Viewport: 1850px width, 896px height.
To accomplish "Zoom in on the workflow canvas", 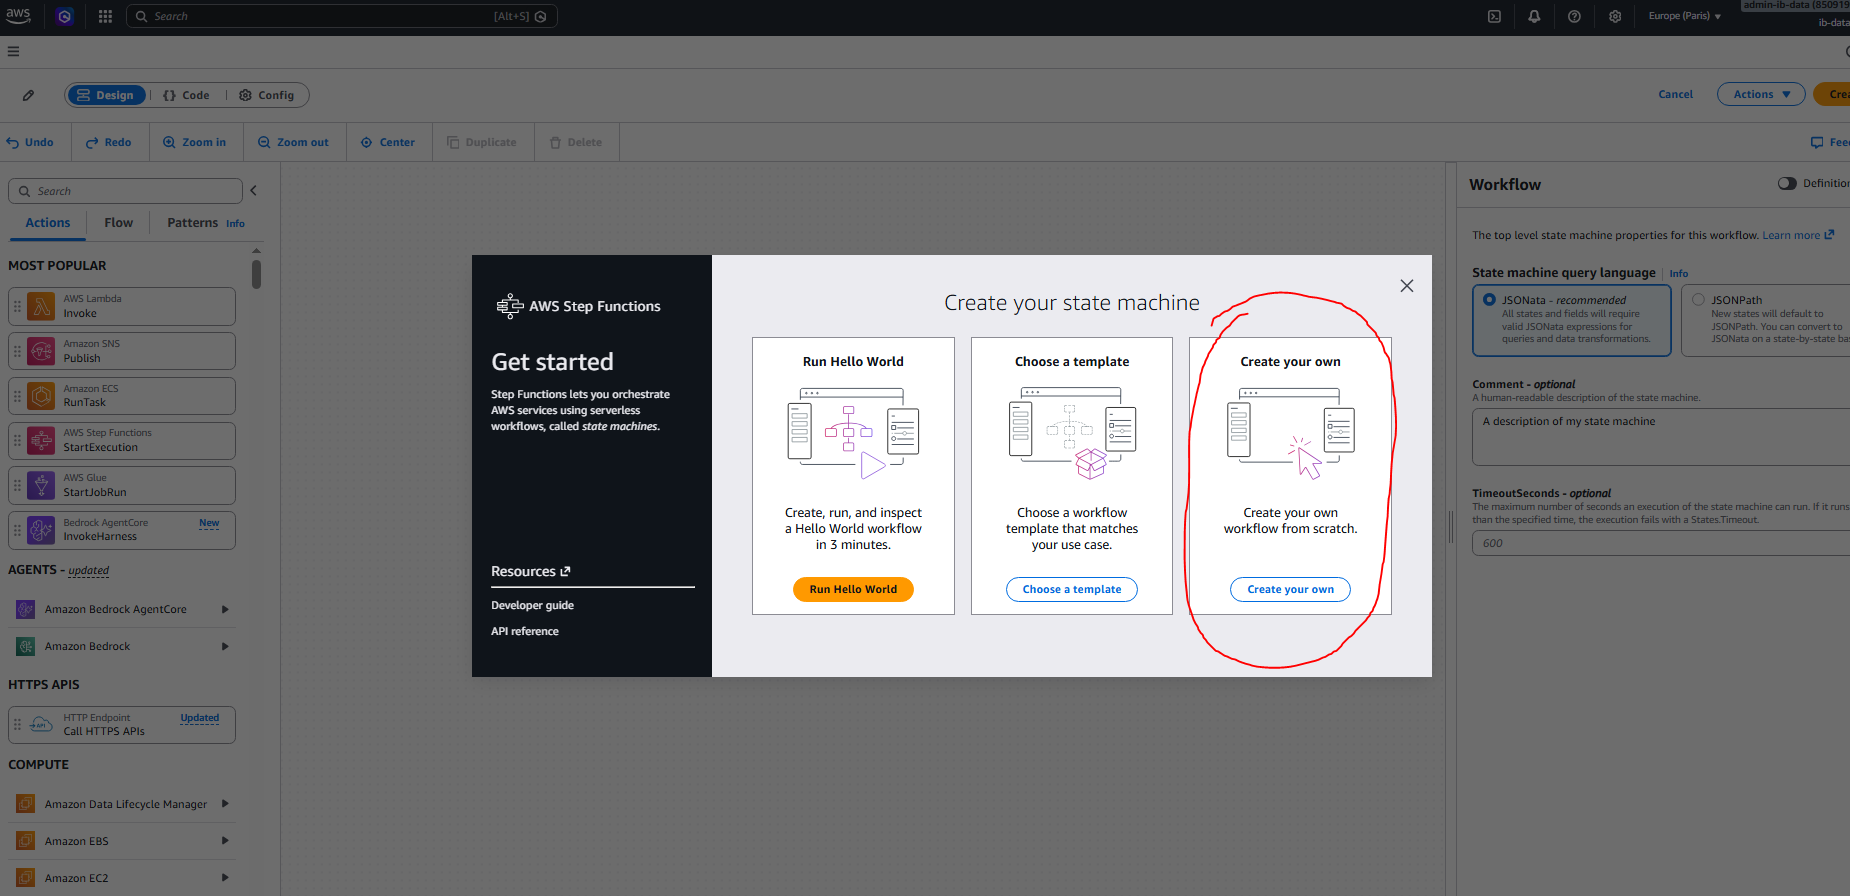I will [x=195, y=142].
